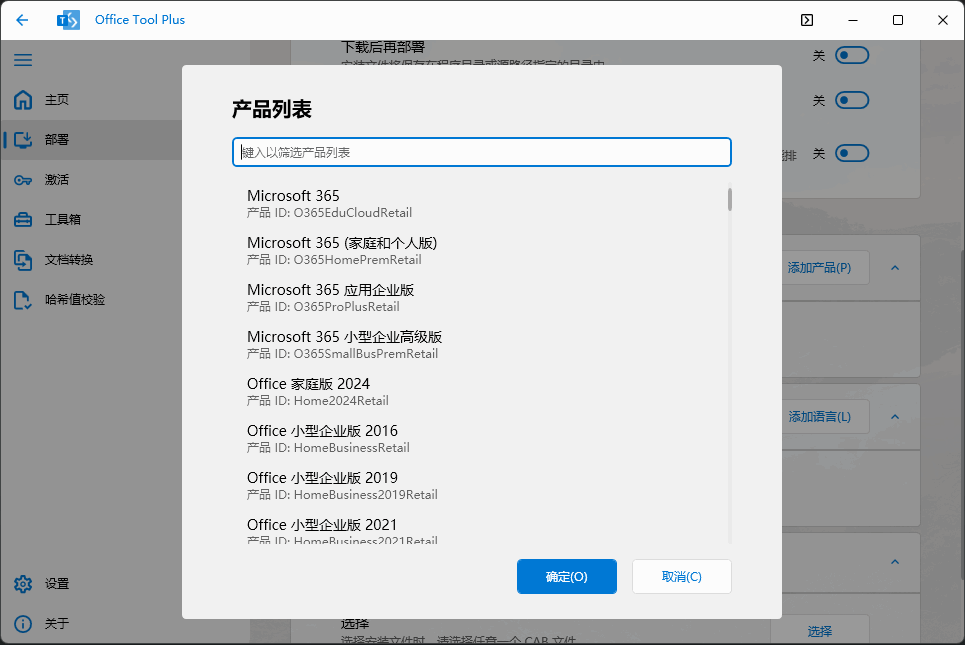Screen dimensions: 965x645
Task: Collapse the 添加产品 section chevron
Action: [895, 268]
